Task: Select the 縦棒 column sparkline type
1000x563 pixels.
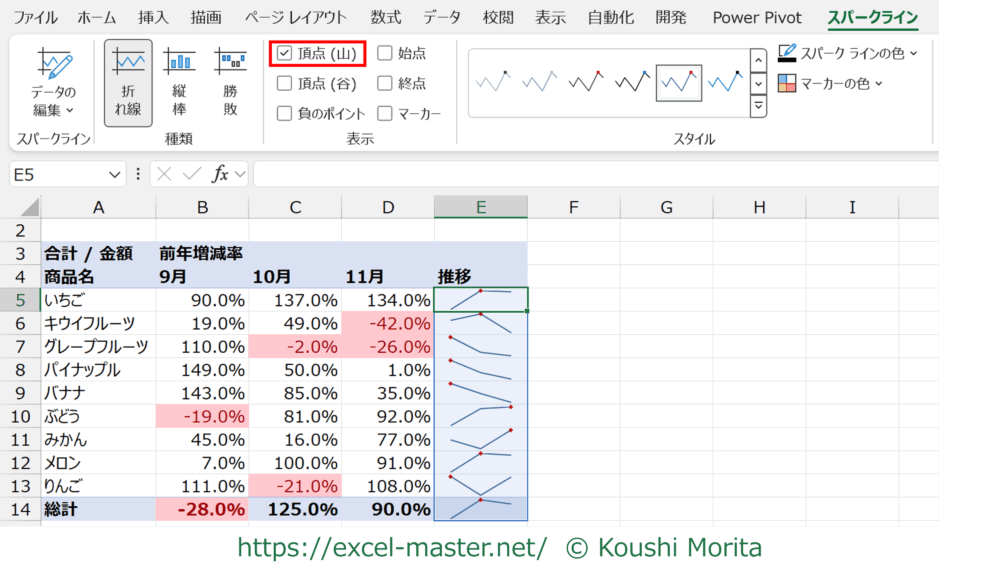Action: tap(180, 83)
